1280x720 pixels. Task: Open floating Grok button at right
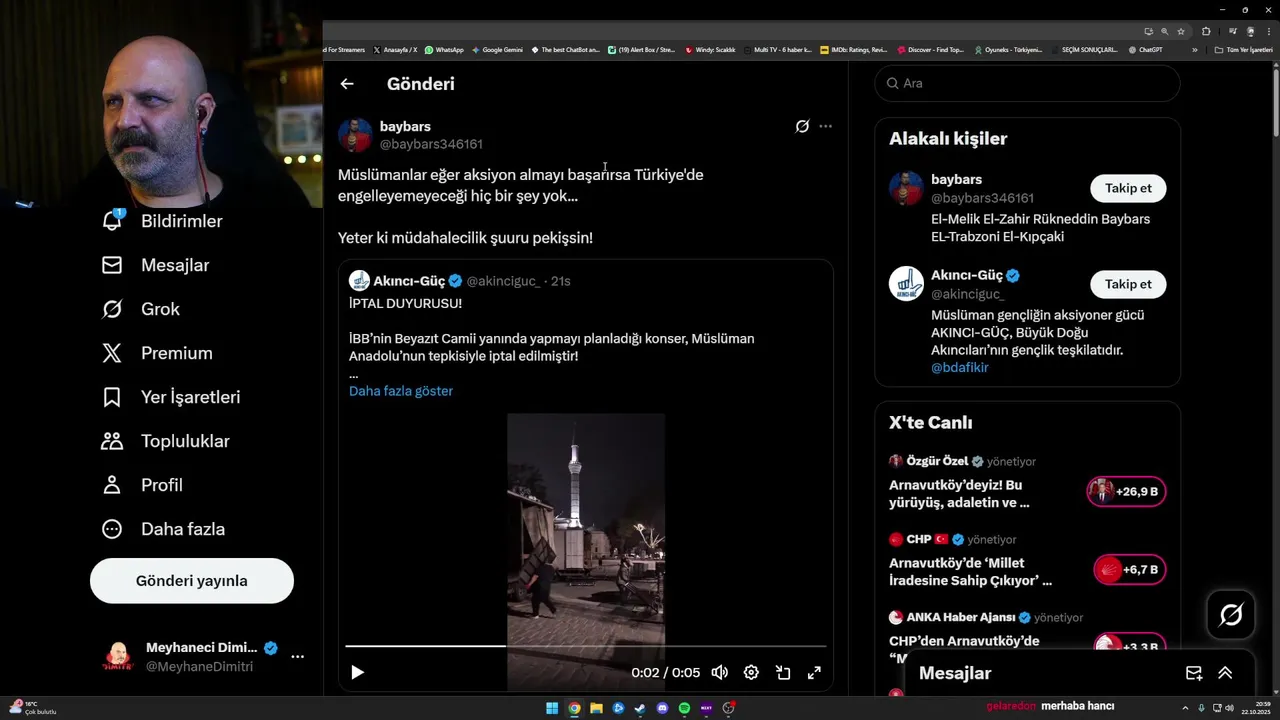pos(1231,615)
